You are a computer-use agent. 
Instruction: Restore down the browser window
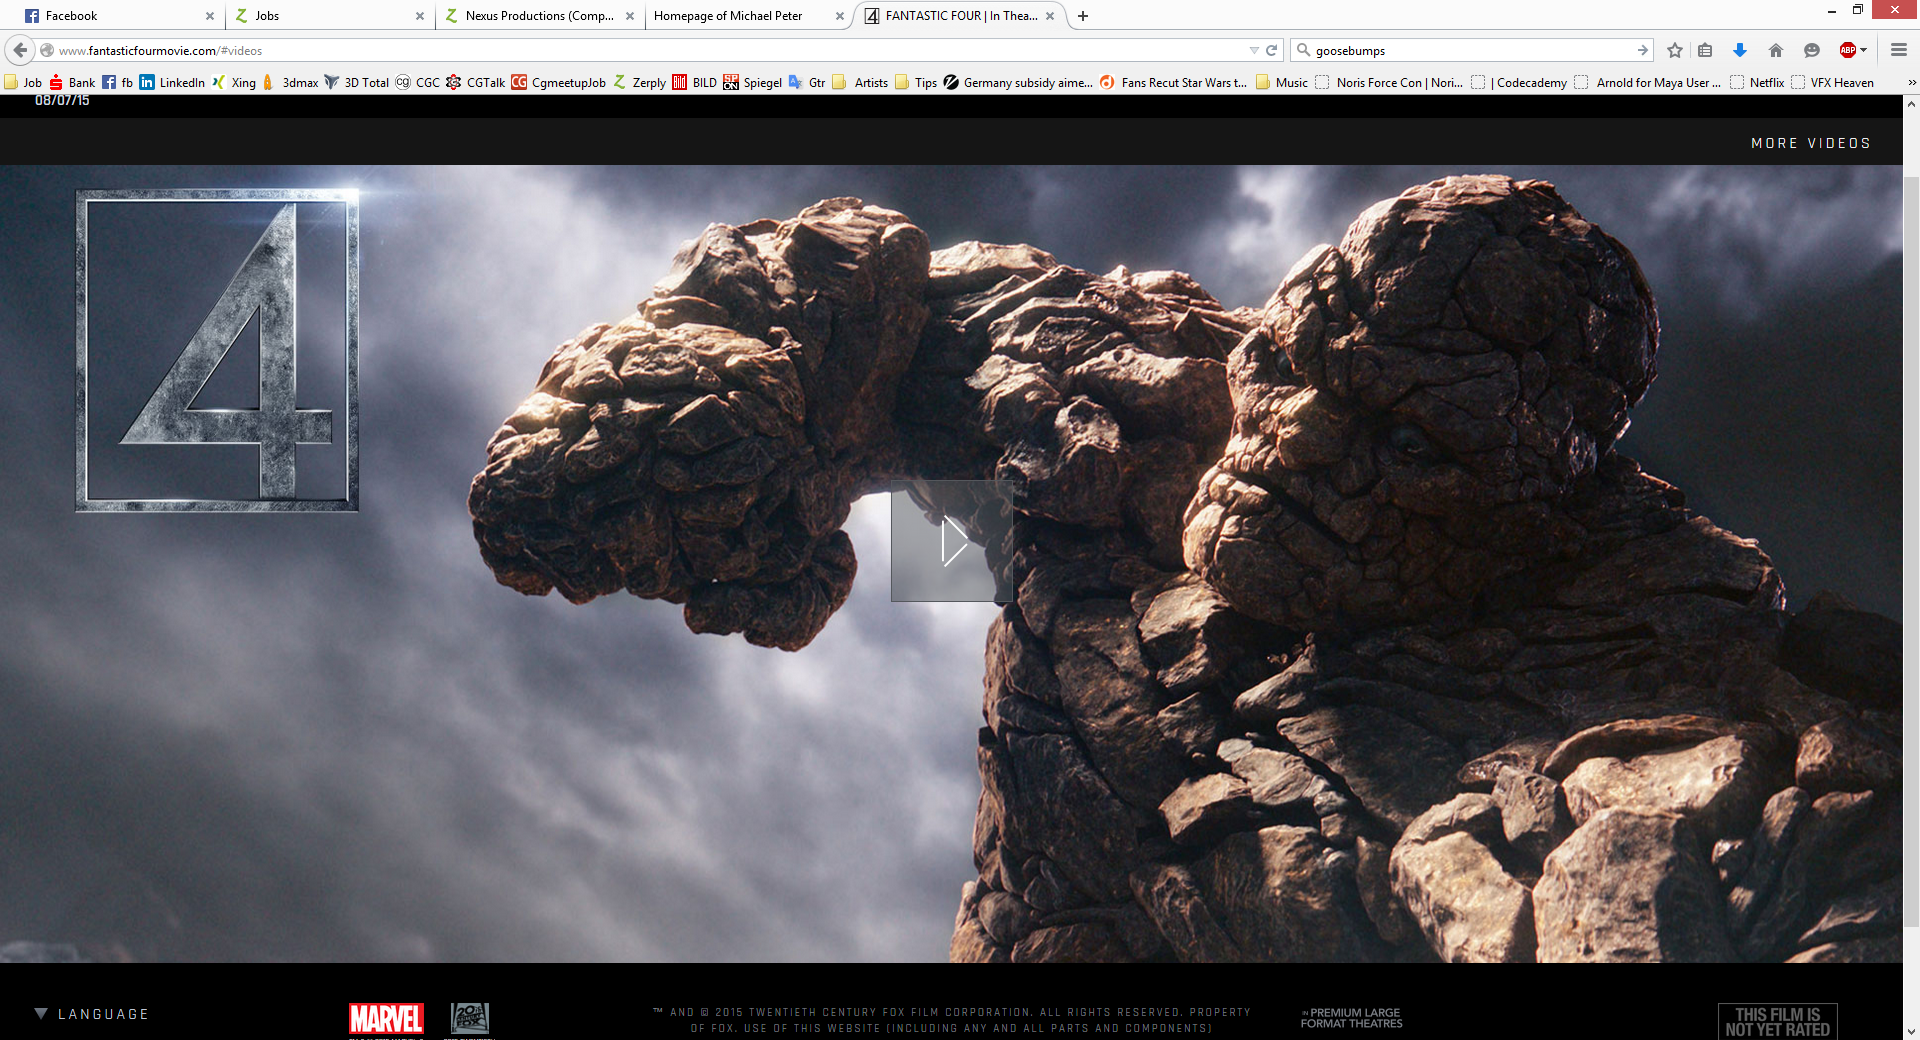[1857, 10]
